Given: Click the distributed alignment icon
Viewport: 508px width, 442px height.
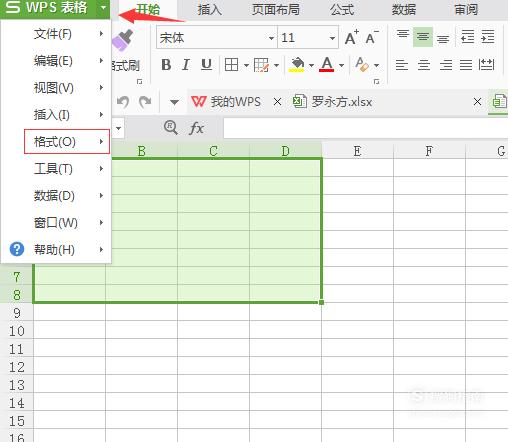Looking at the screenshot, I should pos(486,64).
